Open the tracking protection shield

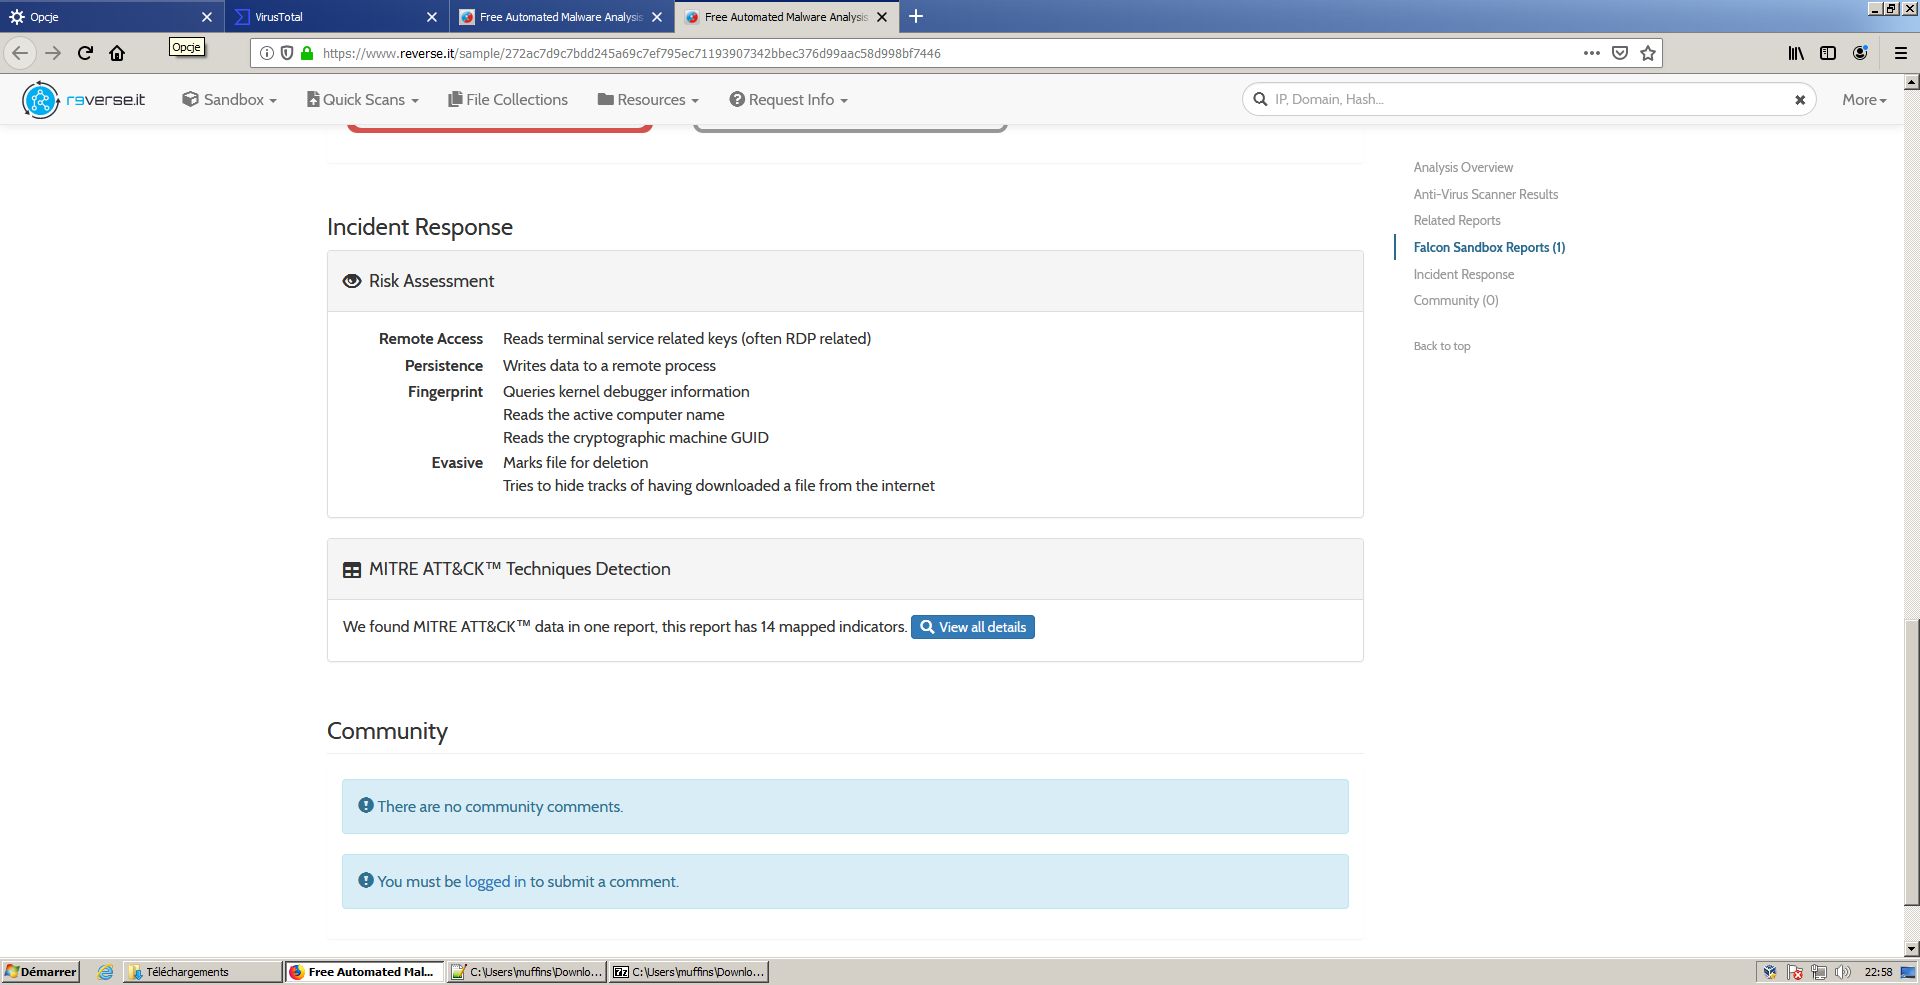(x=287, y=53)
